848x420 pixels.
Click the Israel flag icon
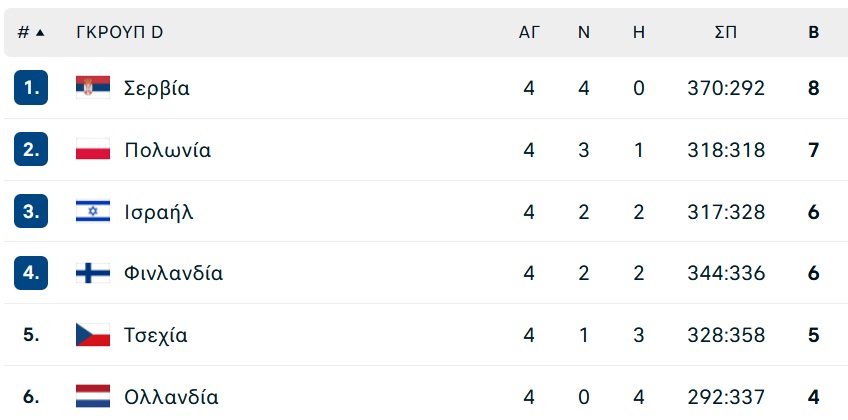[93, 211]
